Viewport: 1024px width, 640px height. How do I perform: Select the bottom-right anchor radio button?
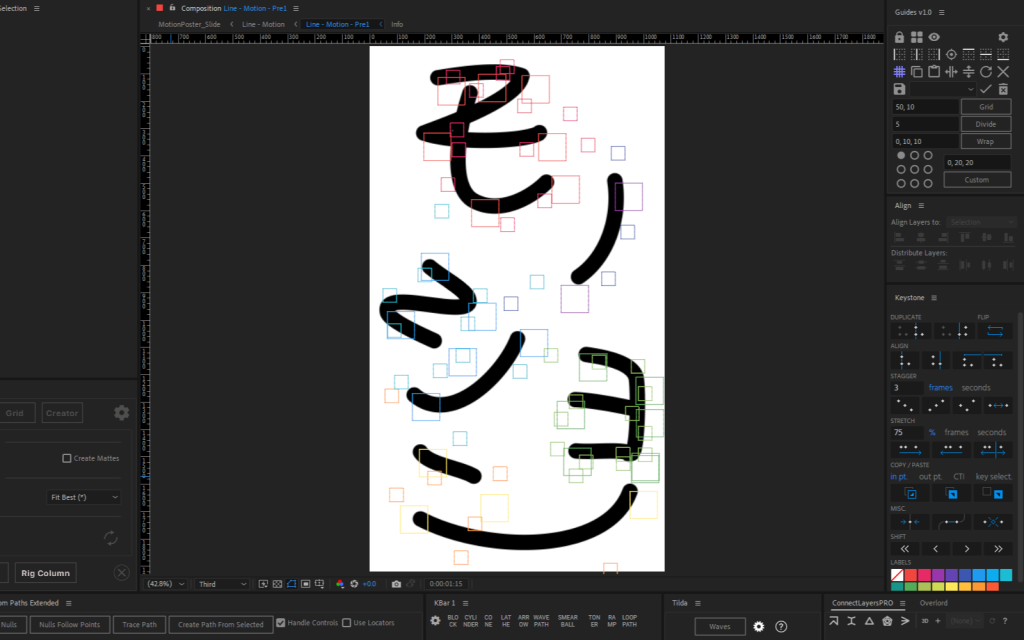click(928, 184)
